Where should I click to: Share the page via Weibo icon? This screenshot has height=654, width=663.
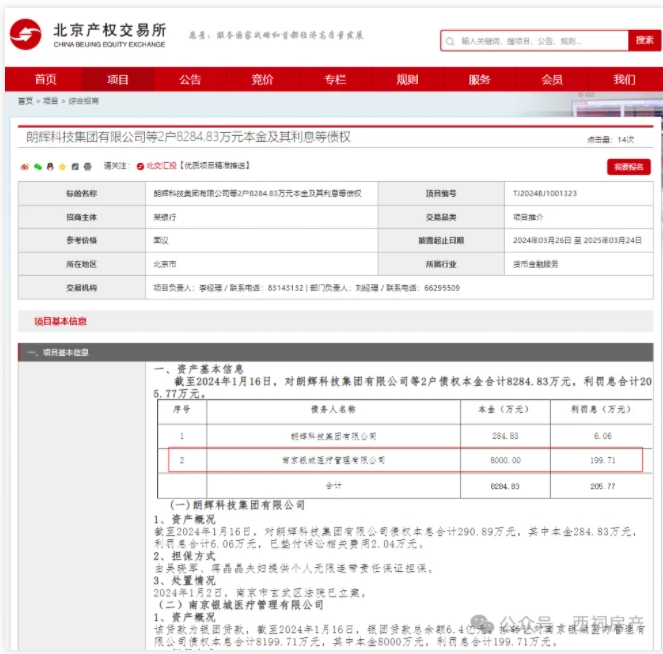tap(25, 167)
